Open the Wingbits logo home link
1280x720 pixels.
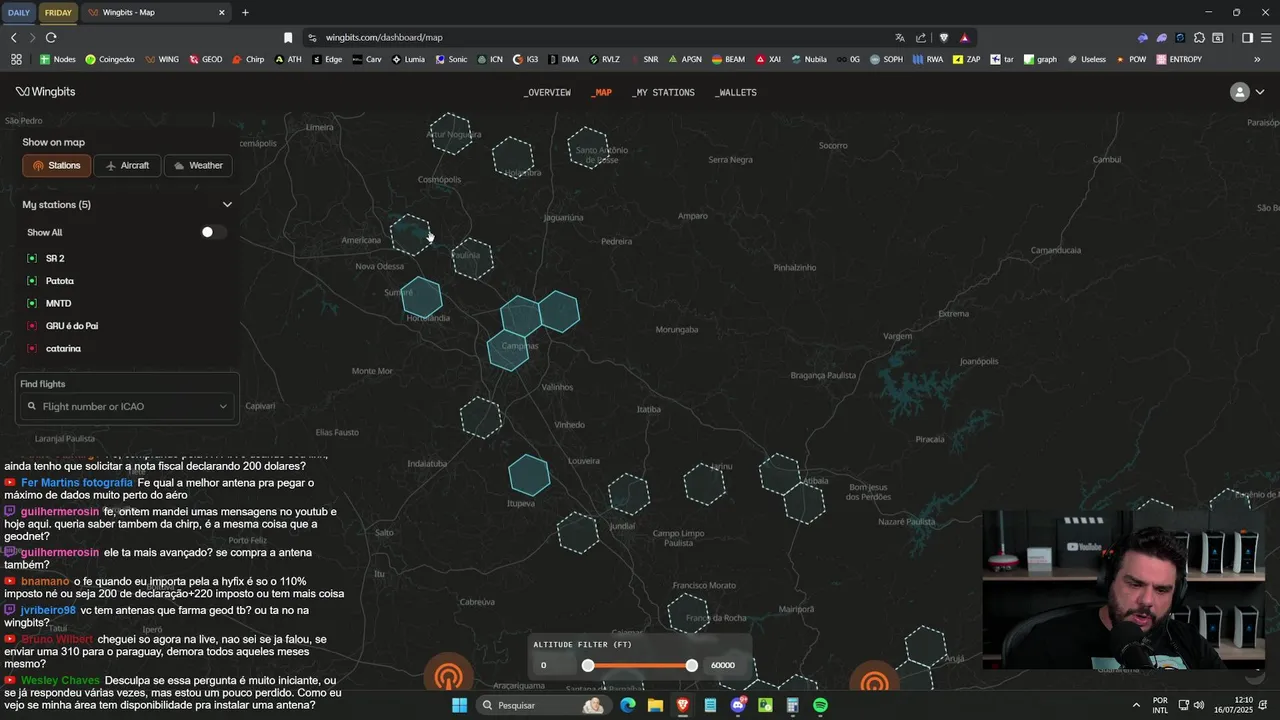pyautogui.click(x=45, y=92)
